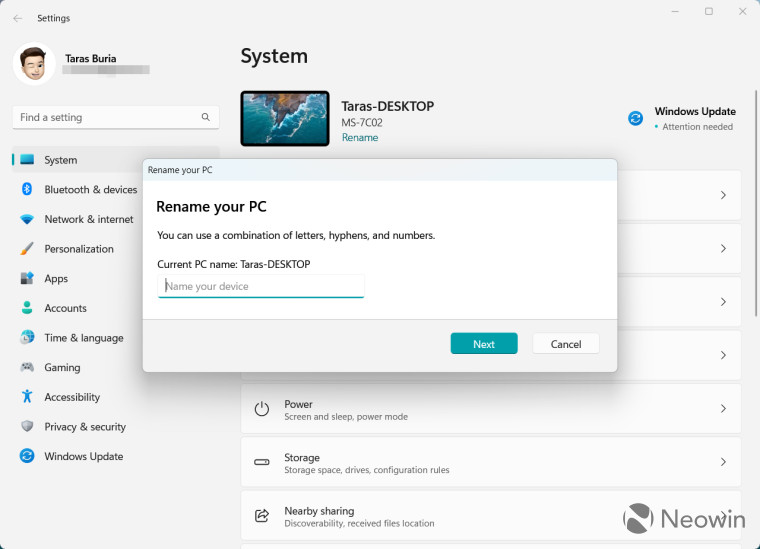The width and height of the screenshot is (760, 549).
Task: Expand Power row chevron
Action: pyautogui.click(x=723, y=408)
